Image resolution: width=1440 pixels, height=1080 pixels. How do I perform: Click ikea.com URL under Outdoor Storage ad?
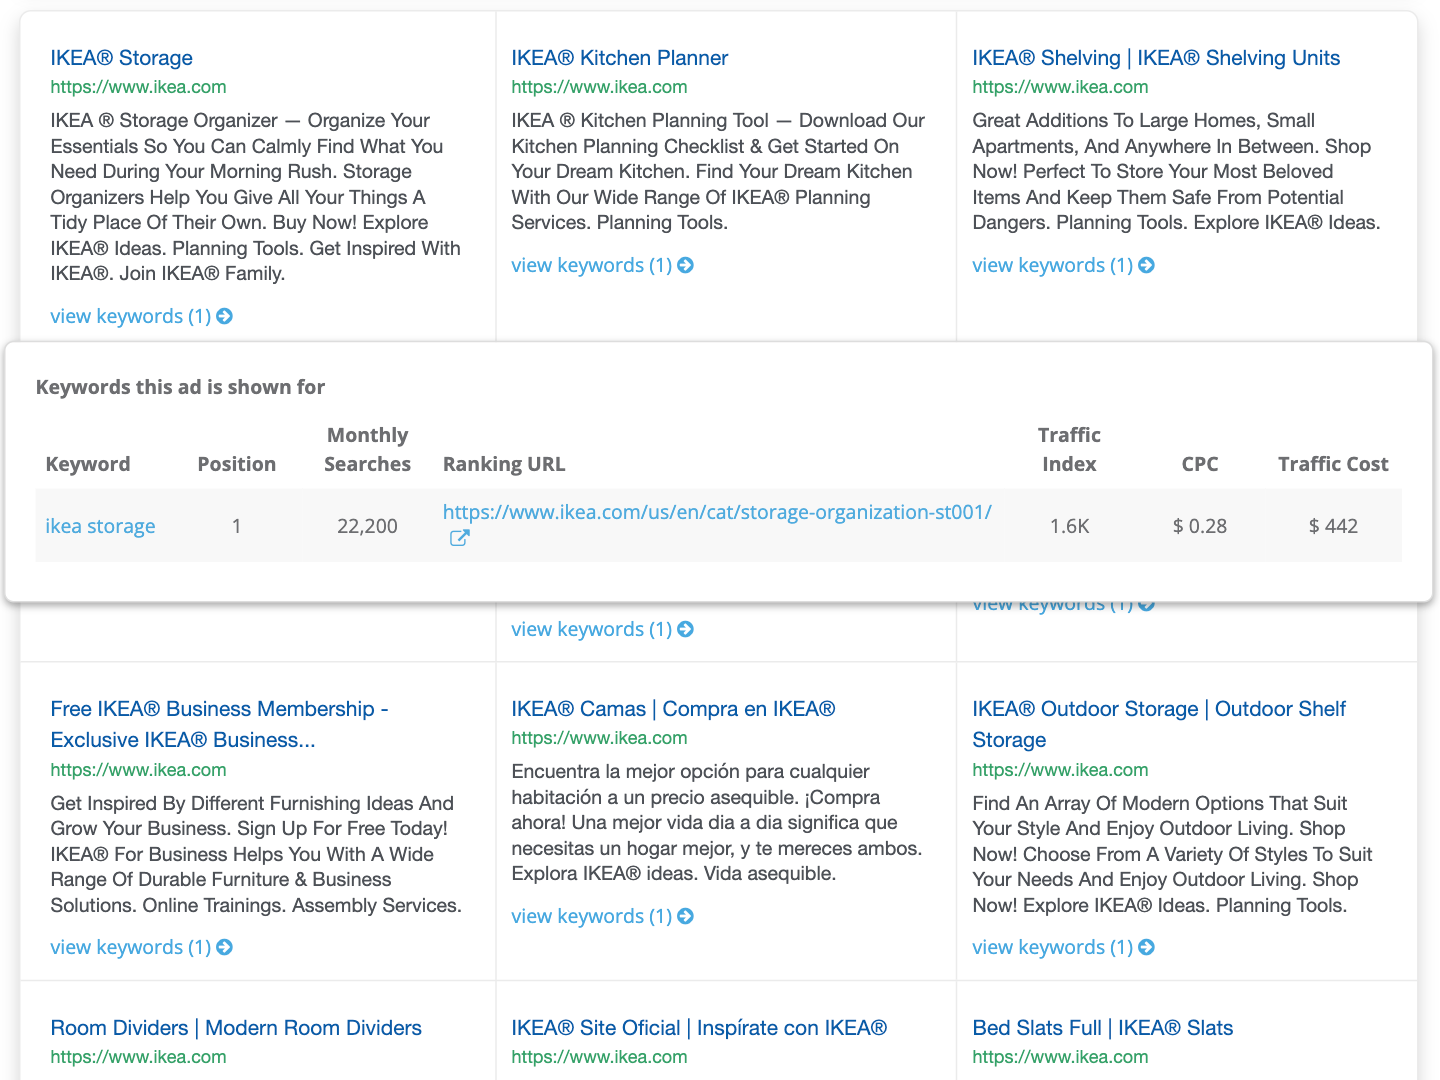click(x=1060, y=770)
